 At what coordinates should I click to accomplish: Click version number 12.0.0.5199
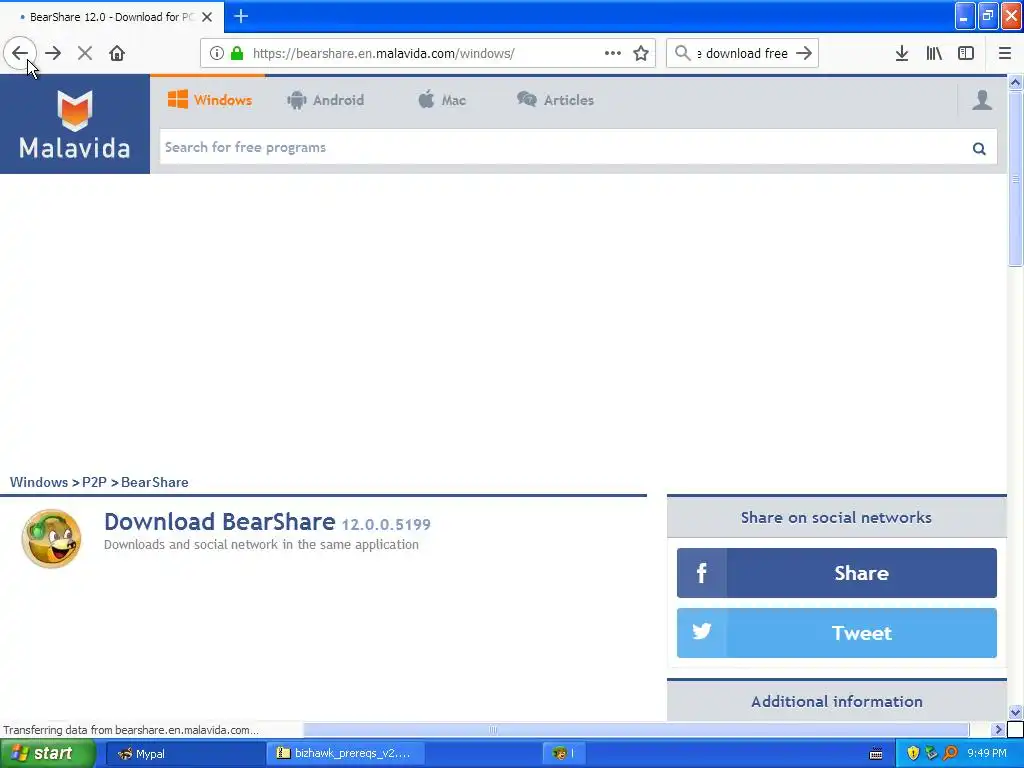tap(386, 524)
